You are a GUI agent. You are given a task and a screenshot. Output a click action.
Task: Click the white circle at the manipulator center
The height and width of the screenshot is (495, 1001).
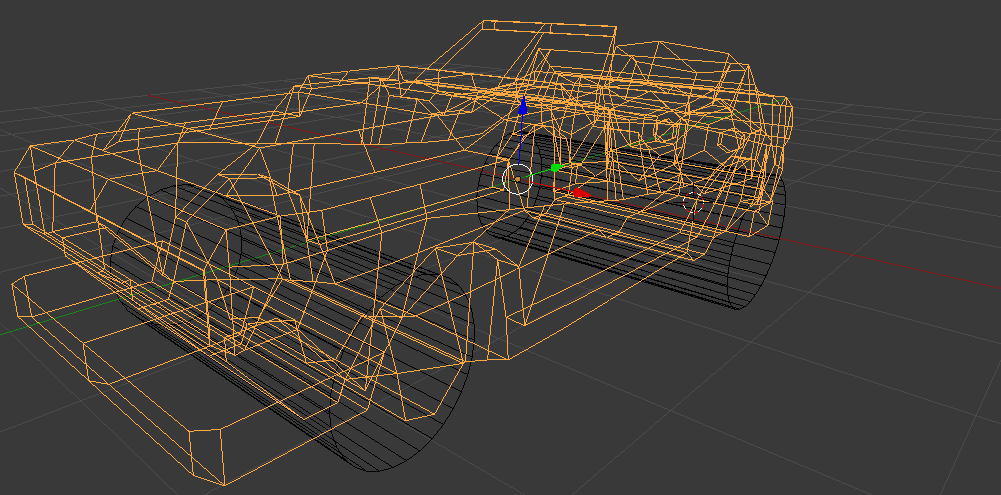click(517, 179)
